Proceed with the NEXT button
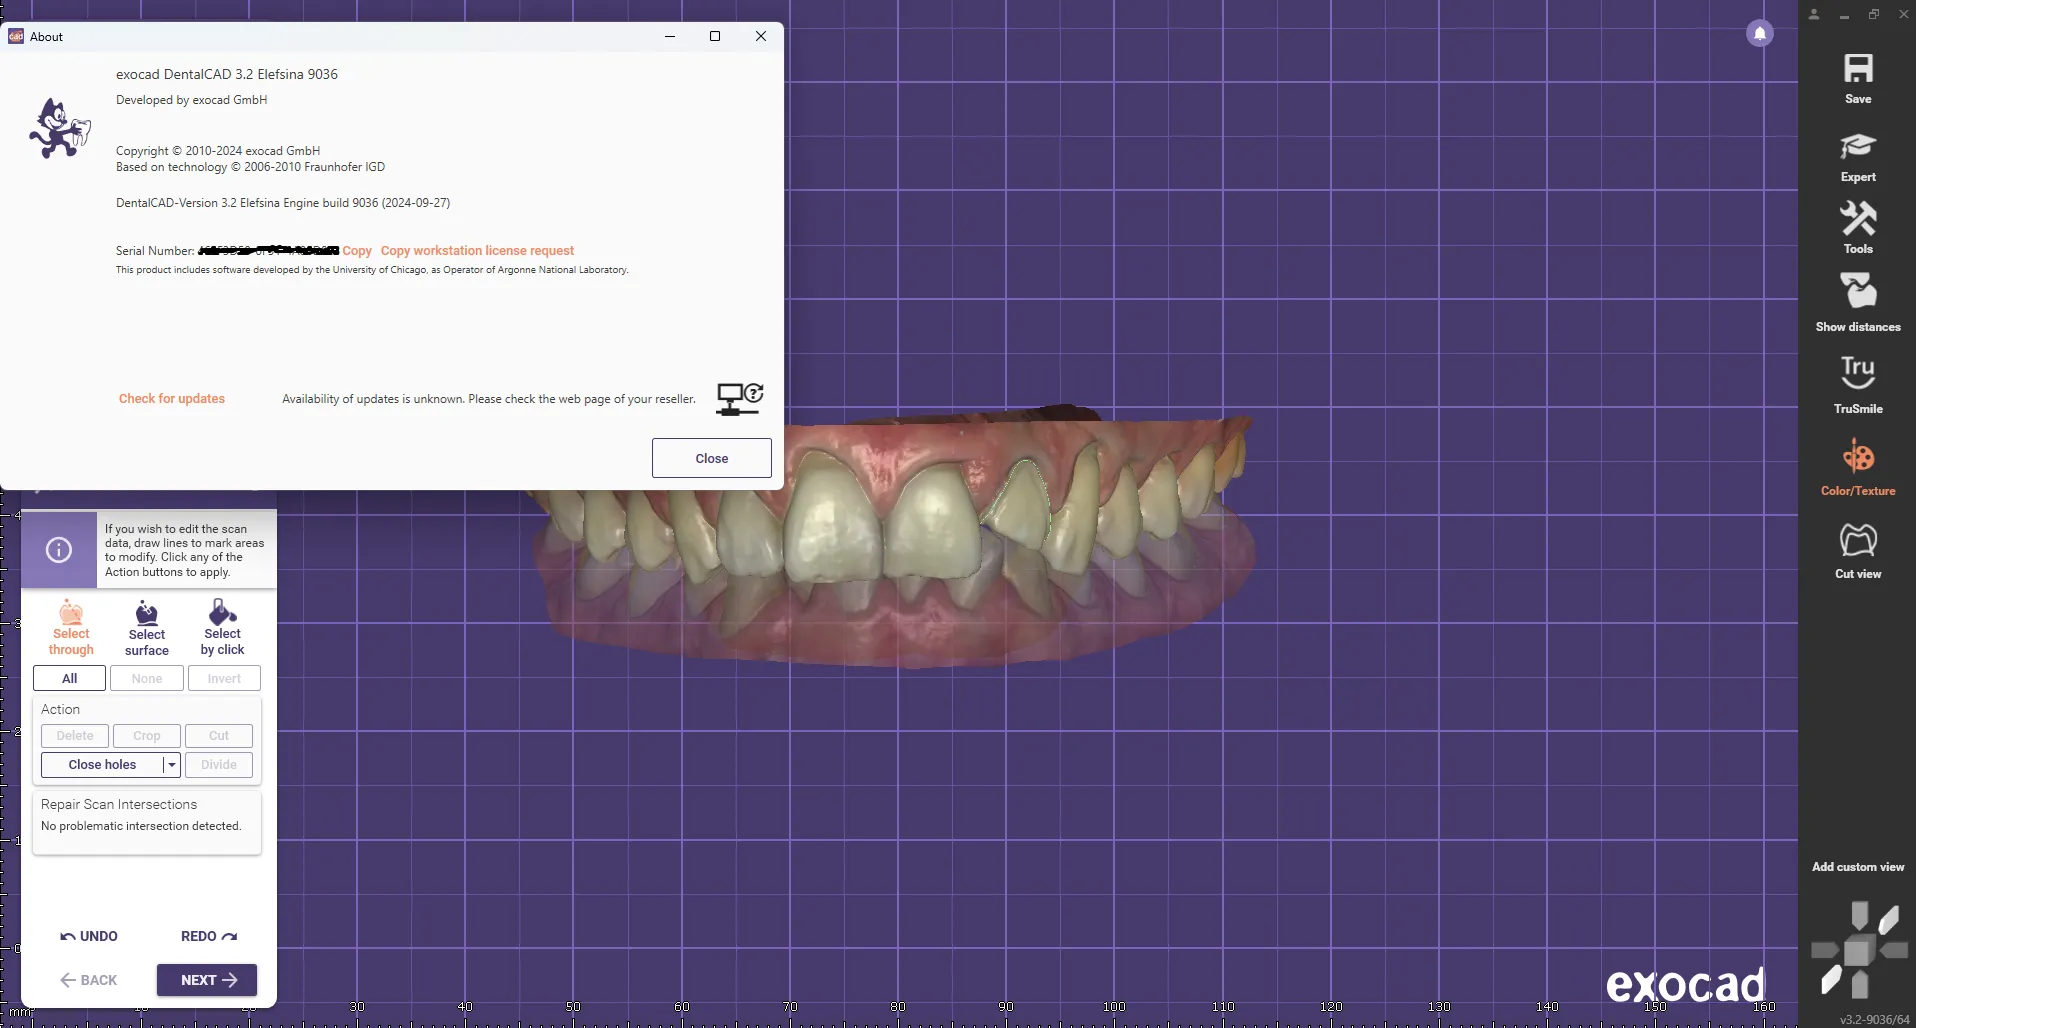The image size is (2064, 1028). 207,980
